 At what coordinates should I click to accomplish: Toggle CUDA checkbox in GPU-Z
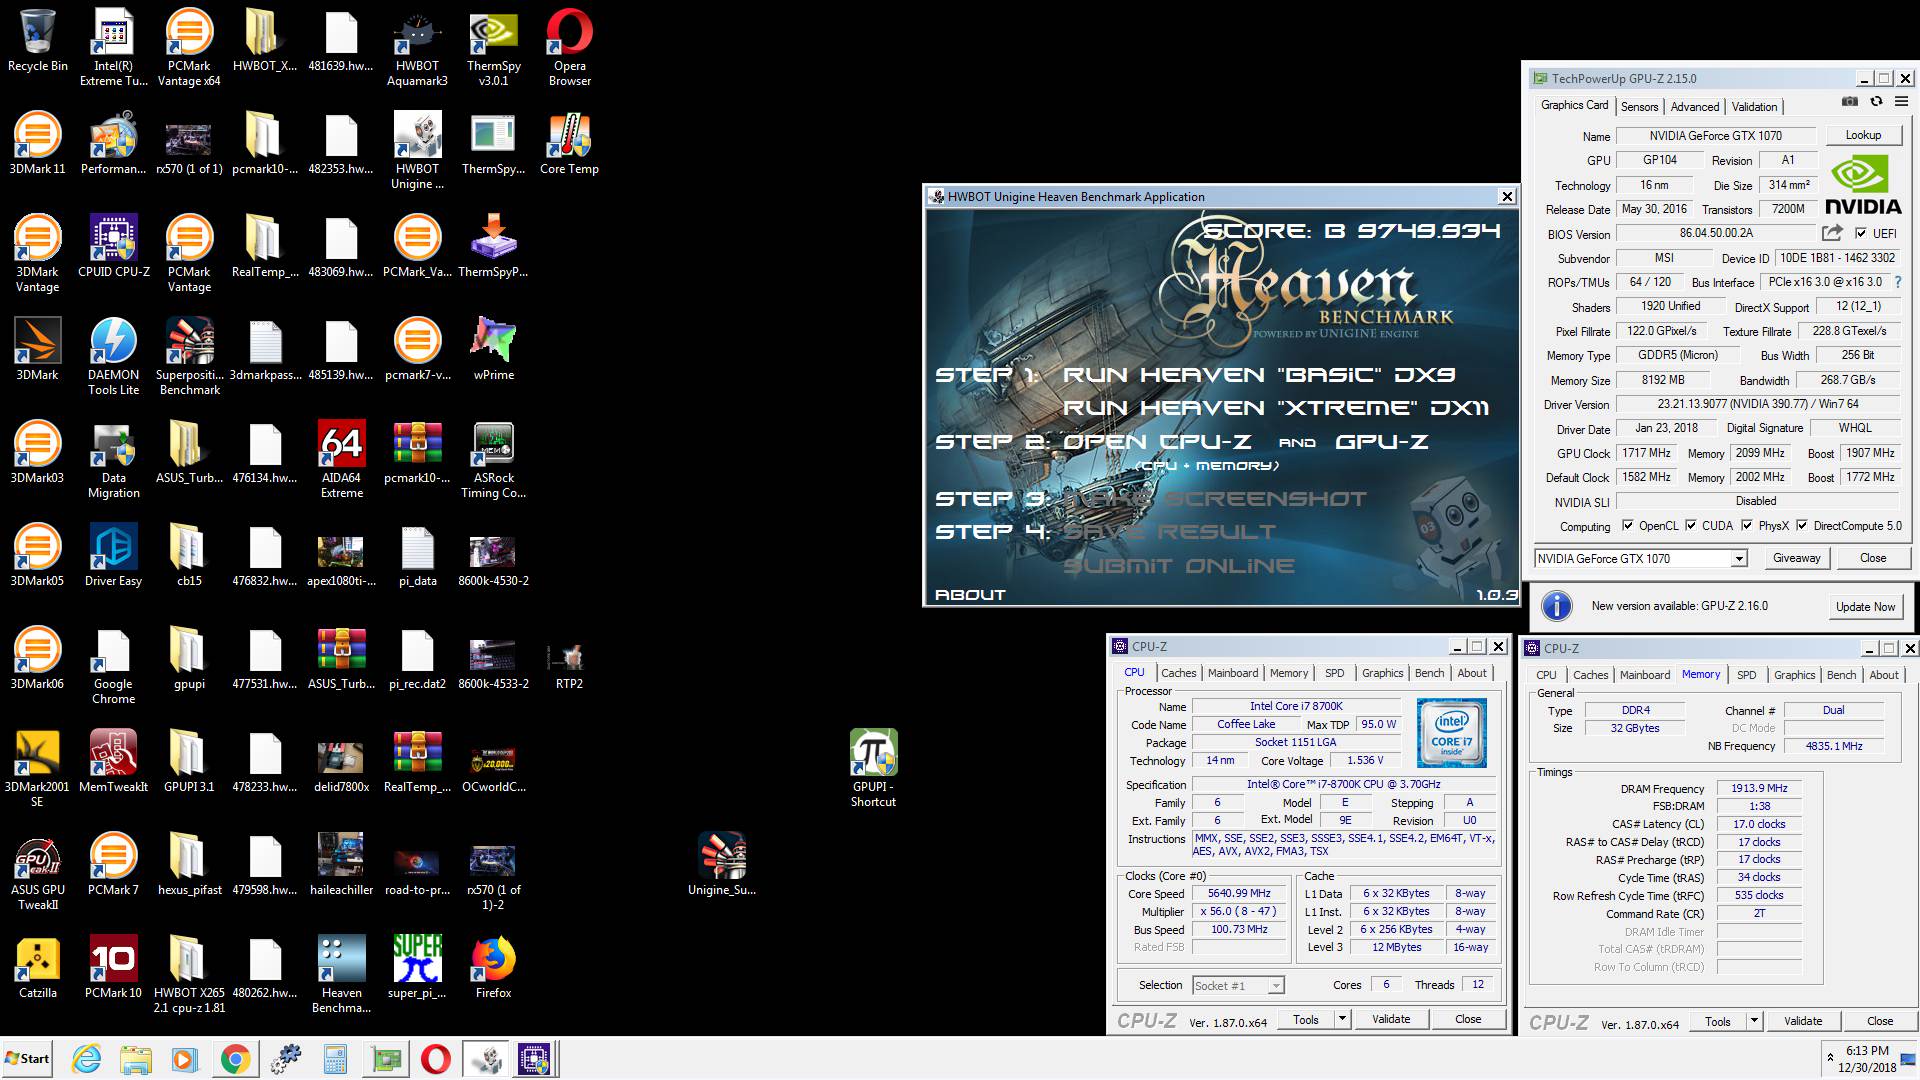pyautogui.click(x=1691, y=525)
